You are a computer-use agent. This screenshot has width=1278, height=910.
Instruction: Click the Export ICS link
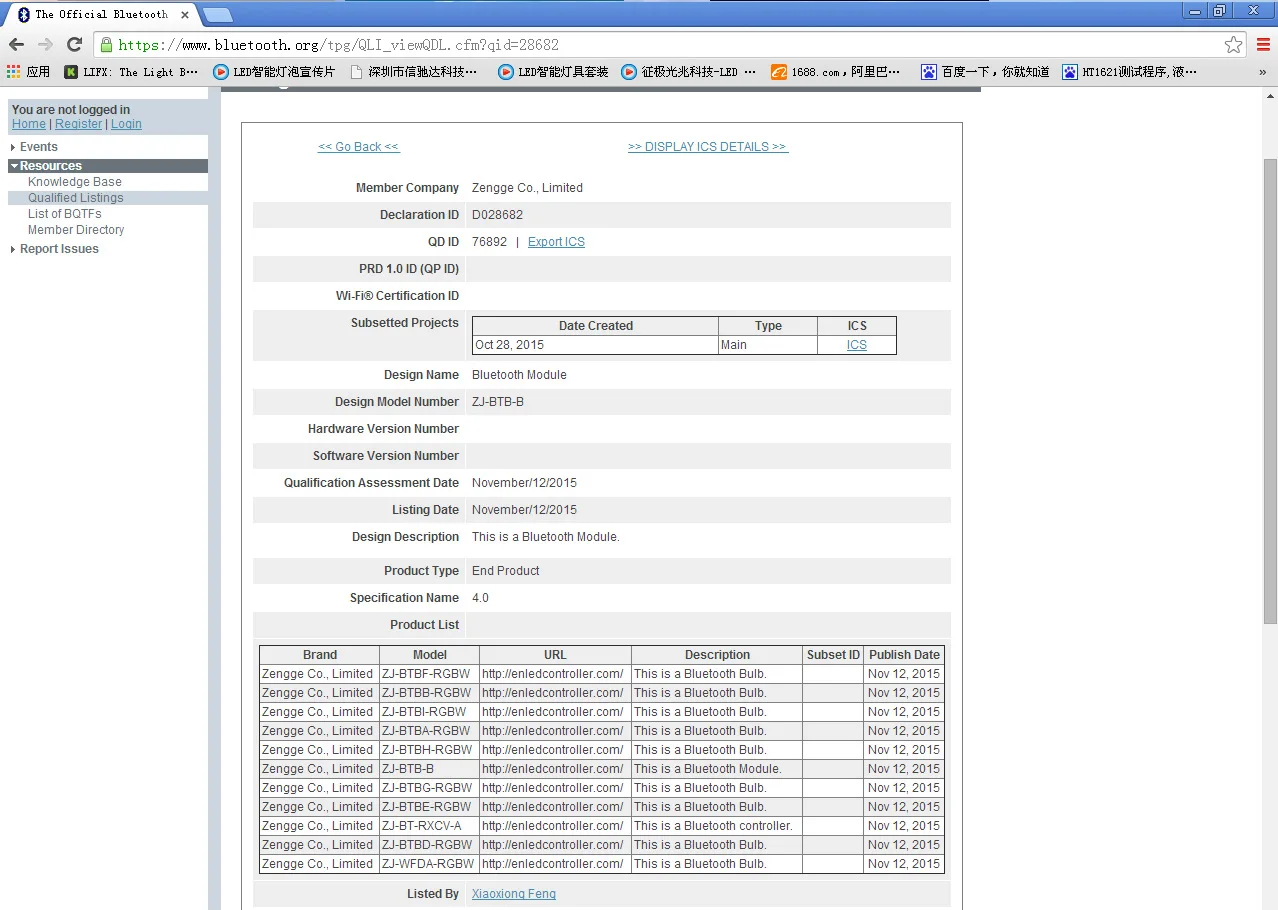[x=556, y=242]
